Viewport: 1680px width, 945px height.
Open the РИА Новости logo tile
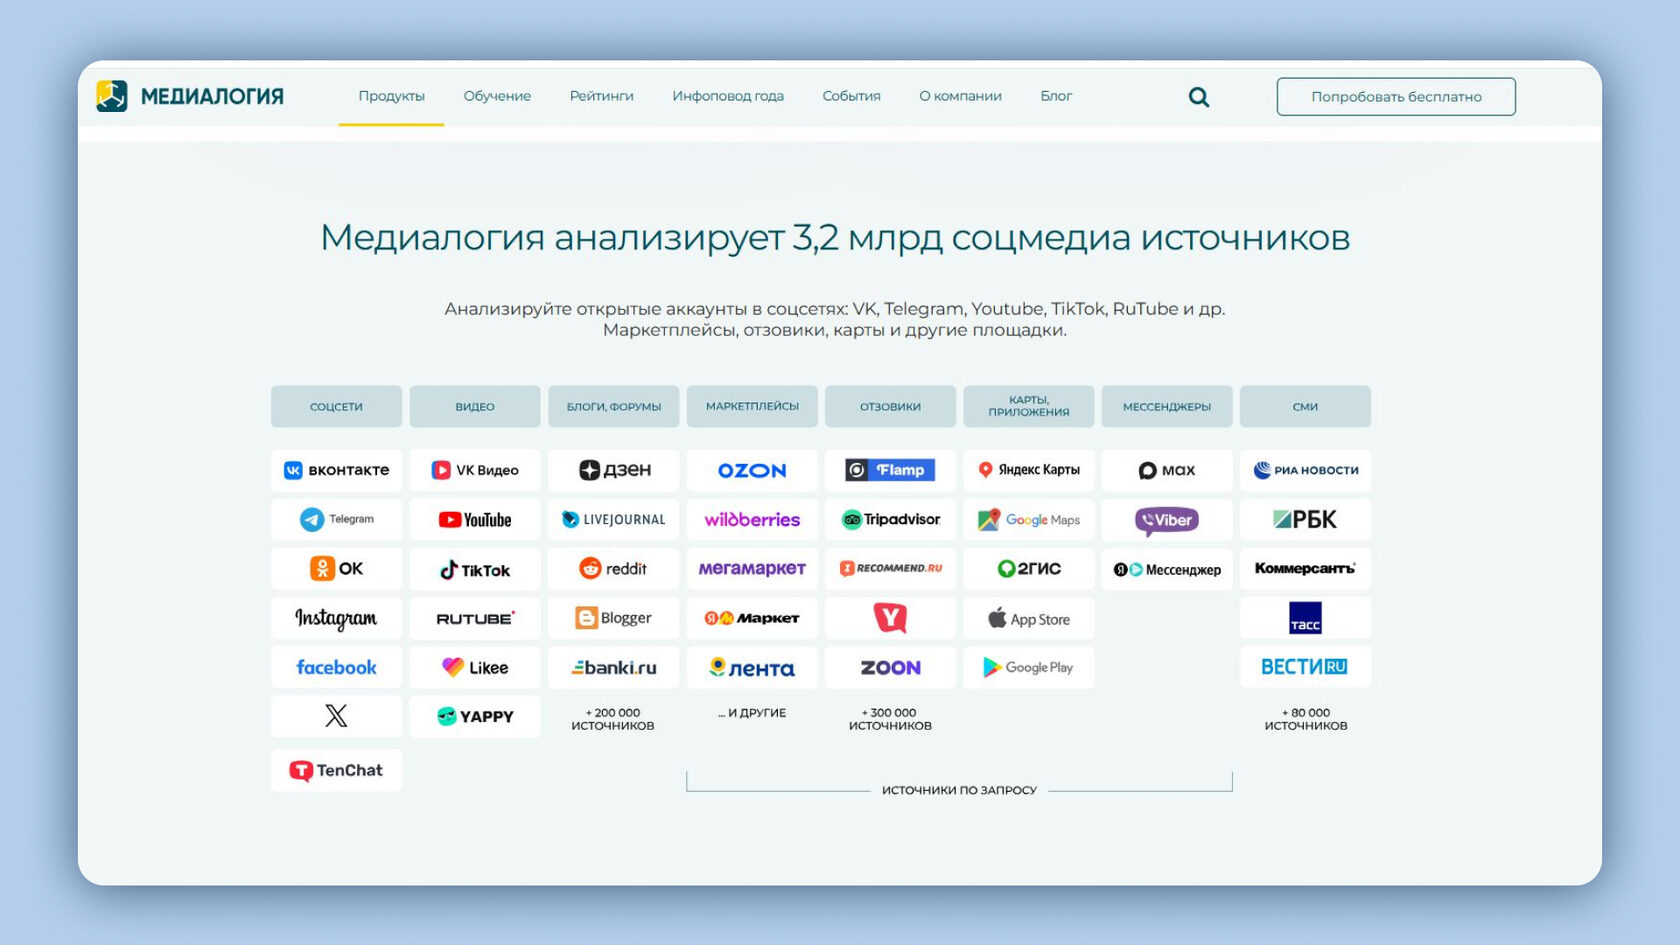(1306, 470)
